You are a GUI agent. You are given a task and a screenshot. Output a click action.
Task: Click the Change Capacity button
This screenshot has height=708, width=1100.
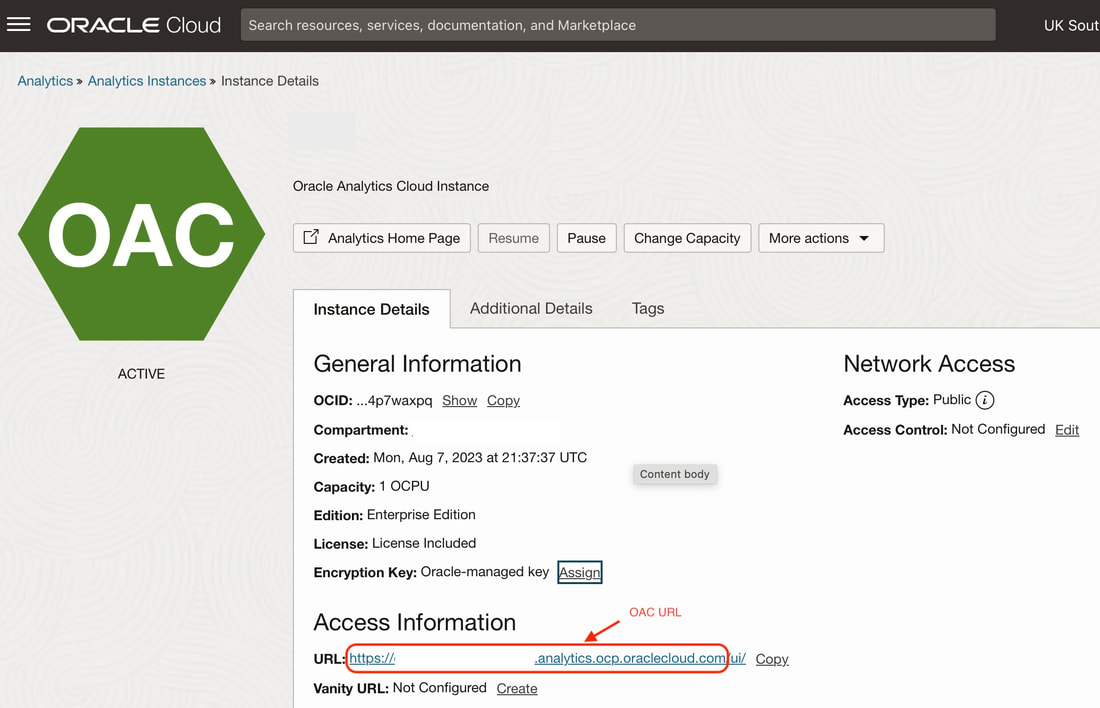pyautogui.click(x=687, y=238)
